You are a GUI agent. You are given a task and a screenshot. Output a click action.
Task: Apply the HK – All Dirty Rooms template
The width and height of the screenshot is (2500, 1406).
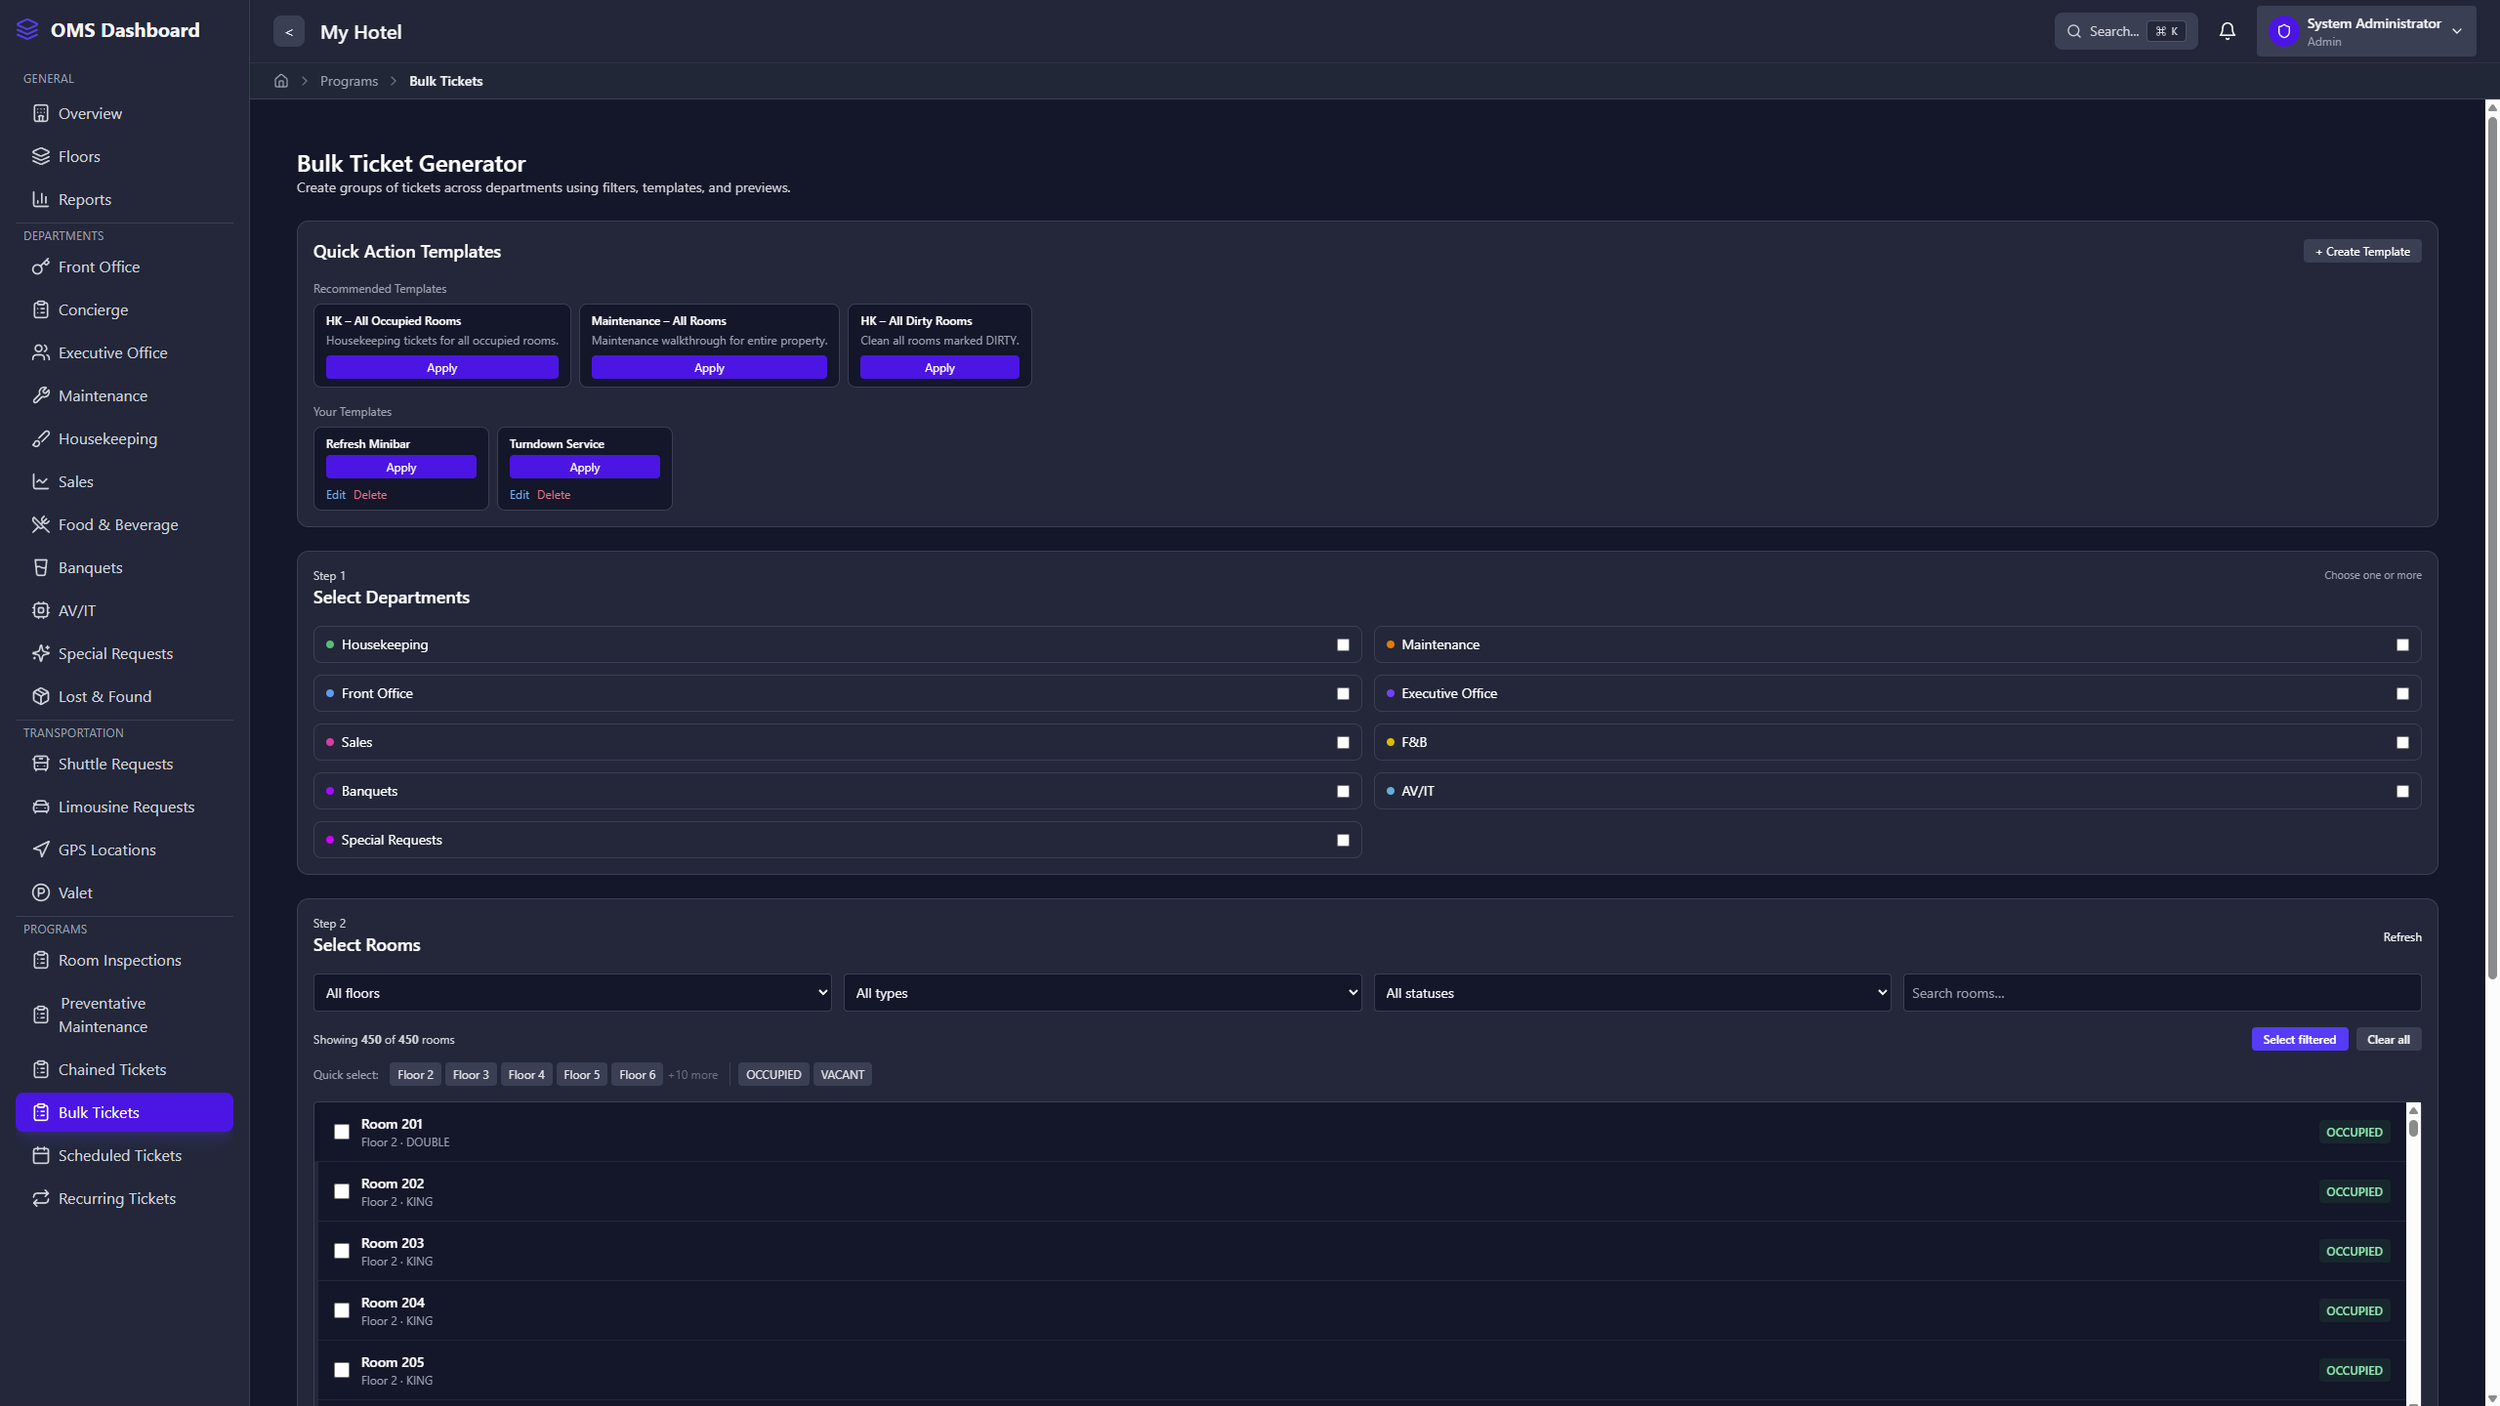pos(938,368)
